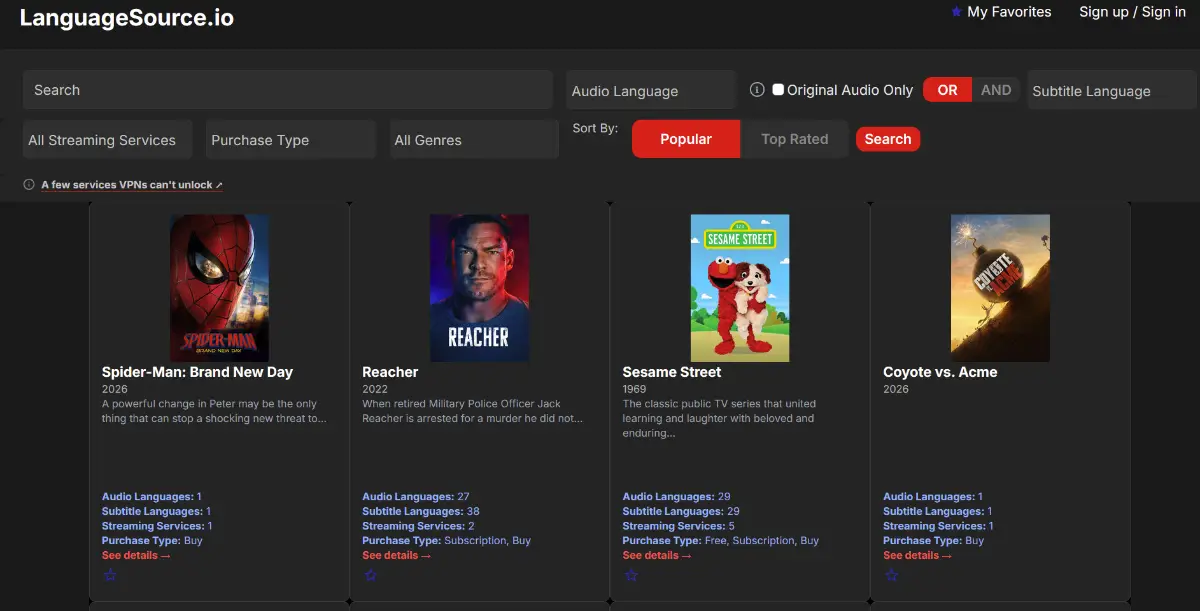Image resolution: width=1200 pixels, height=611 pixels.
Task: Click the Coyote vs. Acme title
Action: pos(940,372)
